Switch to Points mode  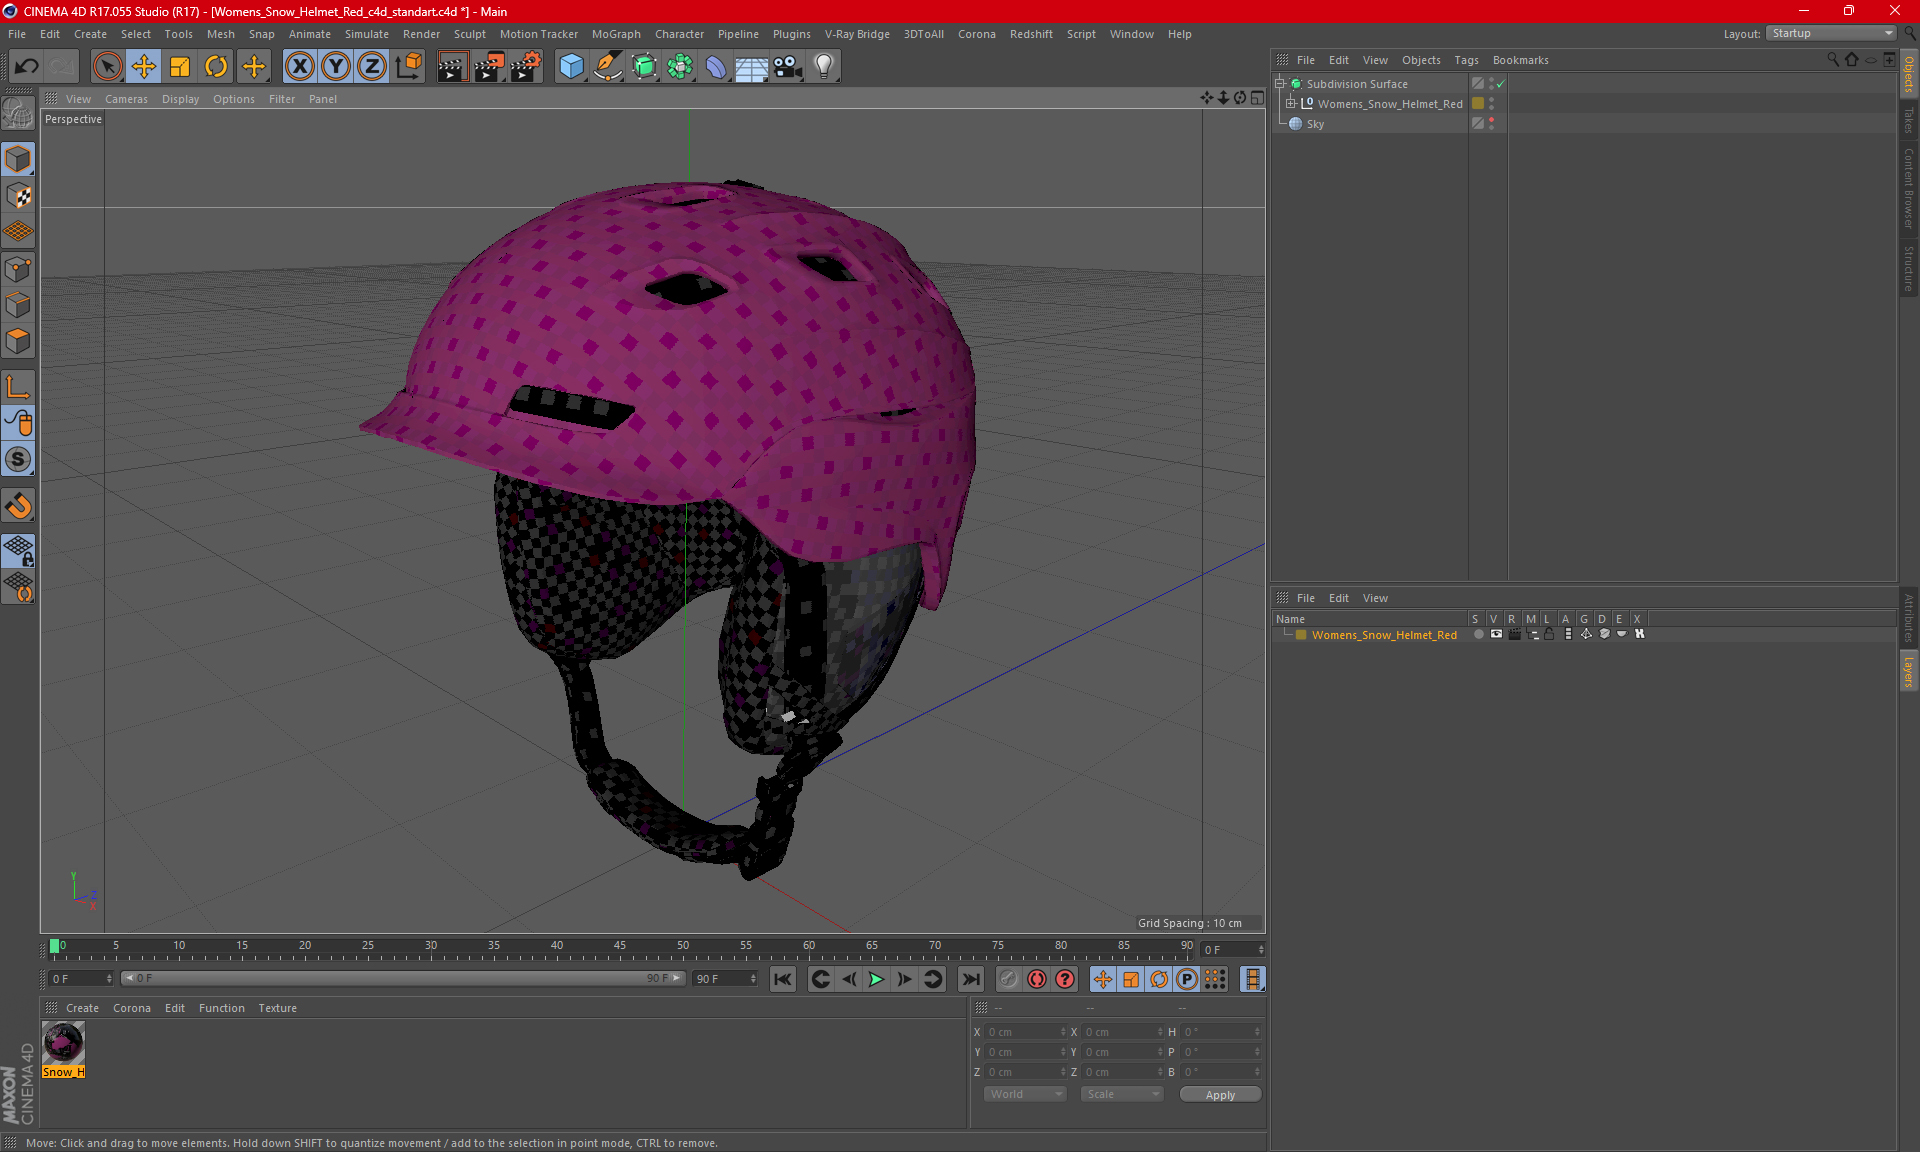[x=18, y=269]
